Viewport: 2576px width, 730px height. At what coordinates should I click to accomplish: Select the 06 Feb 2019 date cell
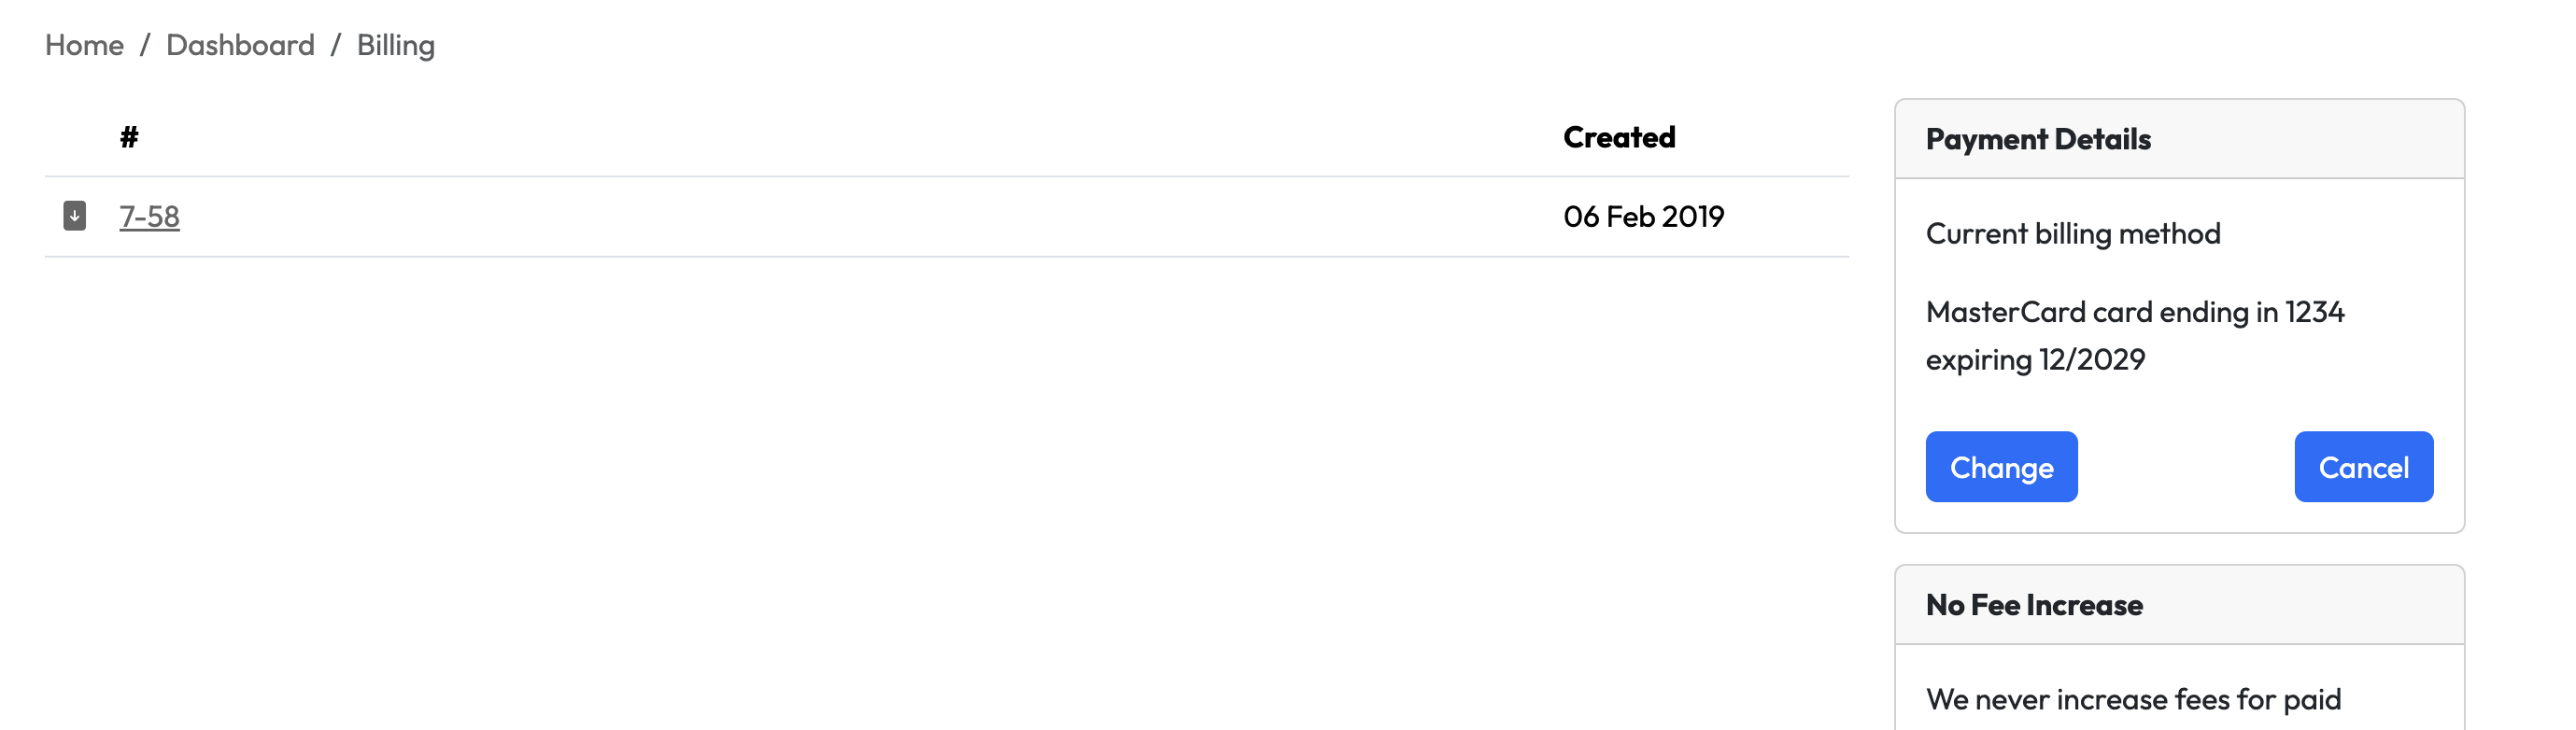tap(1643, 216)
